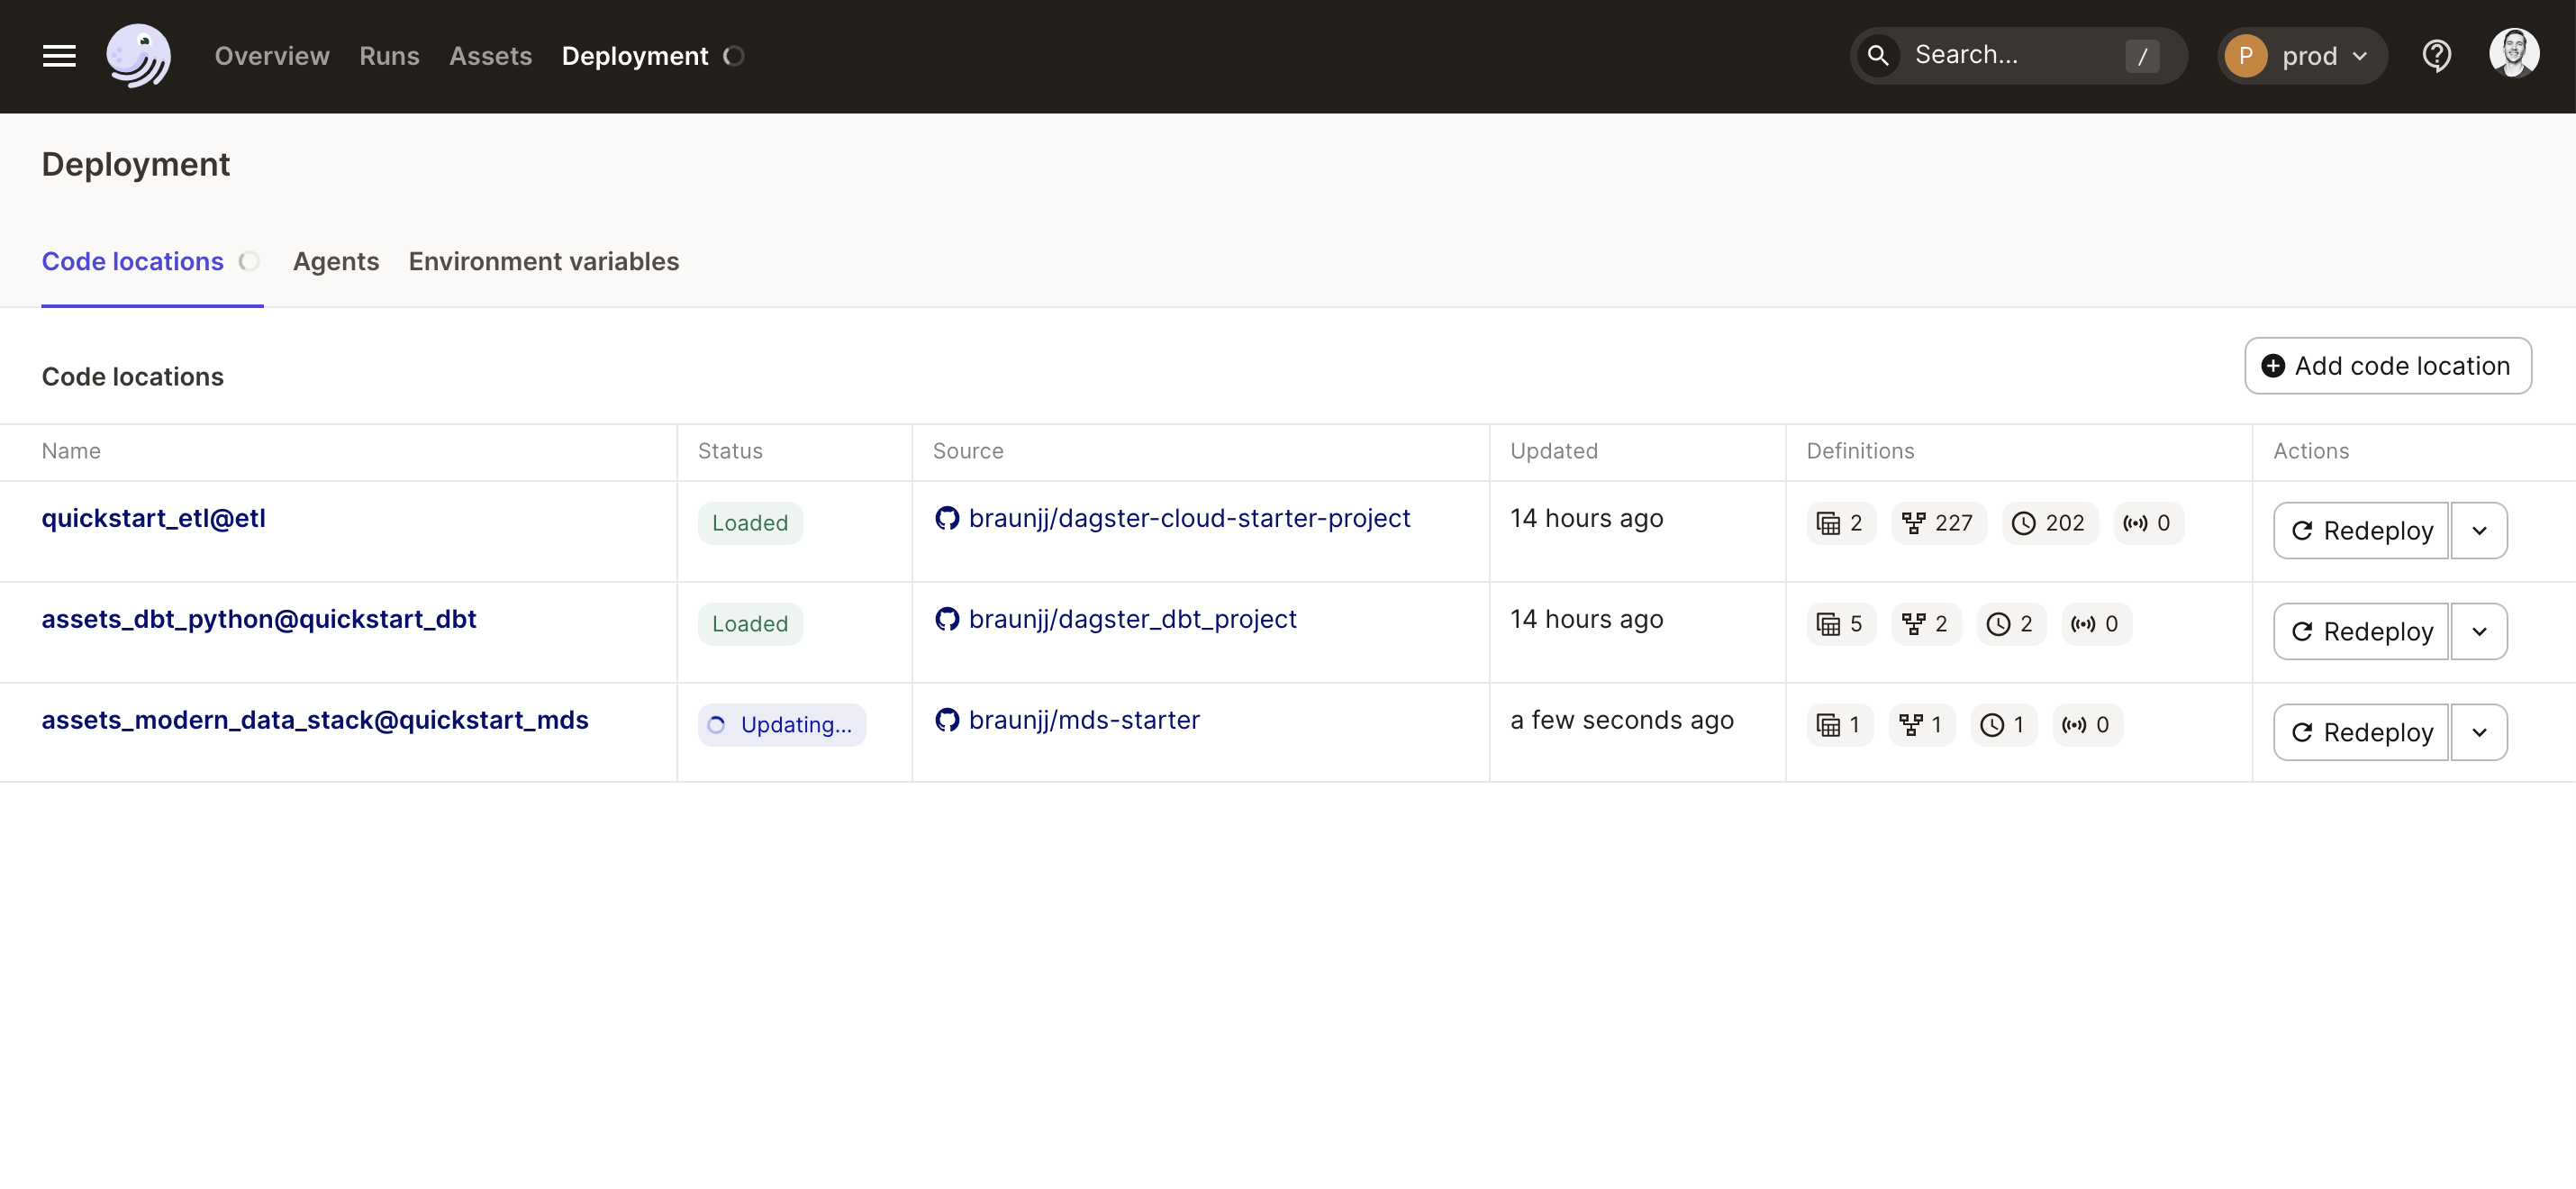The height and width of the screenshot is (1189, 2576).
Task: Click assets count 5 for assets_dbt_python
Action: (x=1840, y=624)
